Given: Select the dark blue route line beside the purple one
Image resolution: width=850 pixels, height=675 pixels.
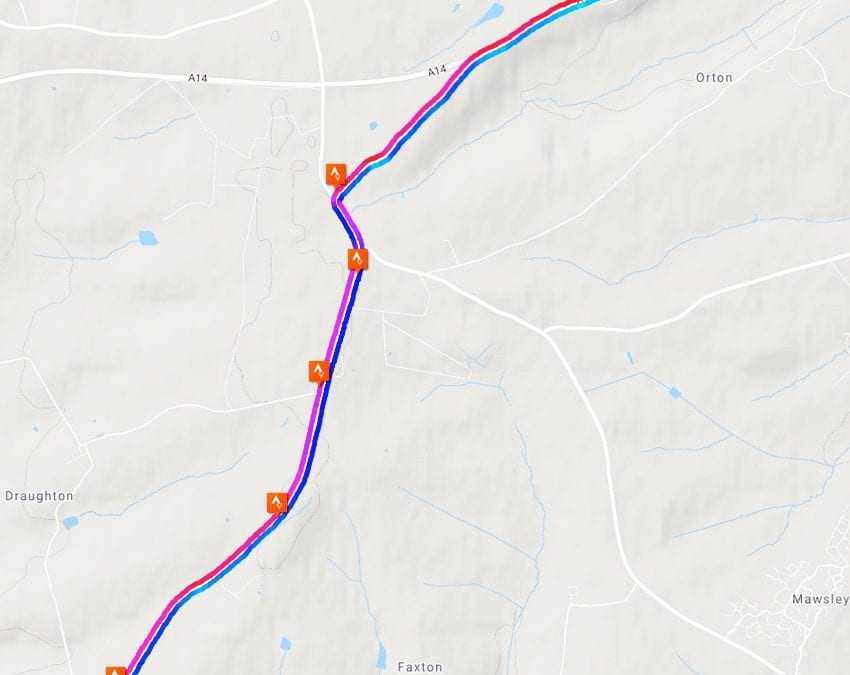Looking at the screenshot, I should coord(343,325).
